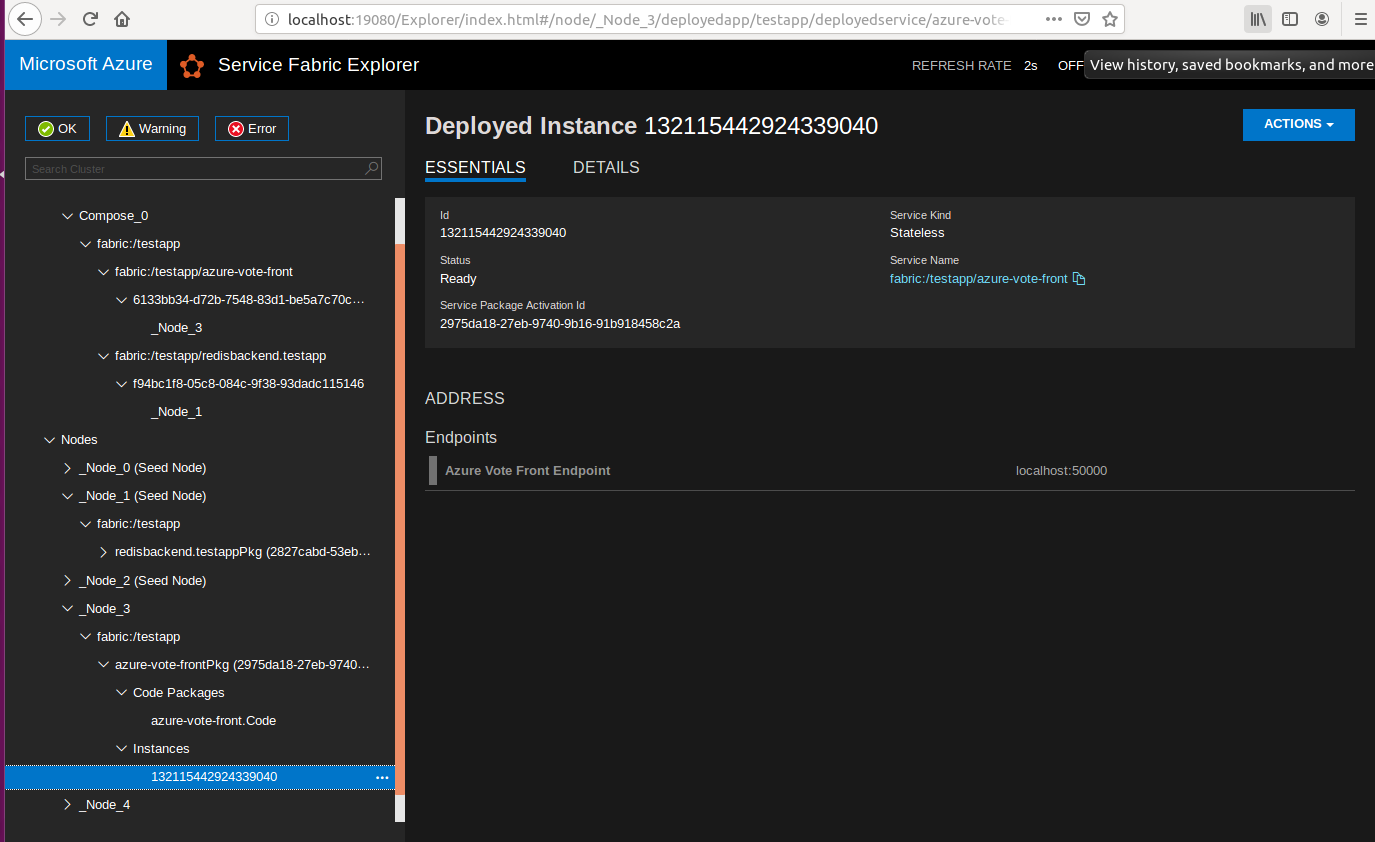Image resolution: width=1375 pixels, height=842 pixels.
Task: Bookmark this page with the star icon
Action: 1110,18
